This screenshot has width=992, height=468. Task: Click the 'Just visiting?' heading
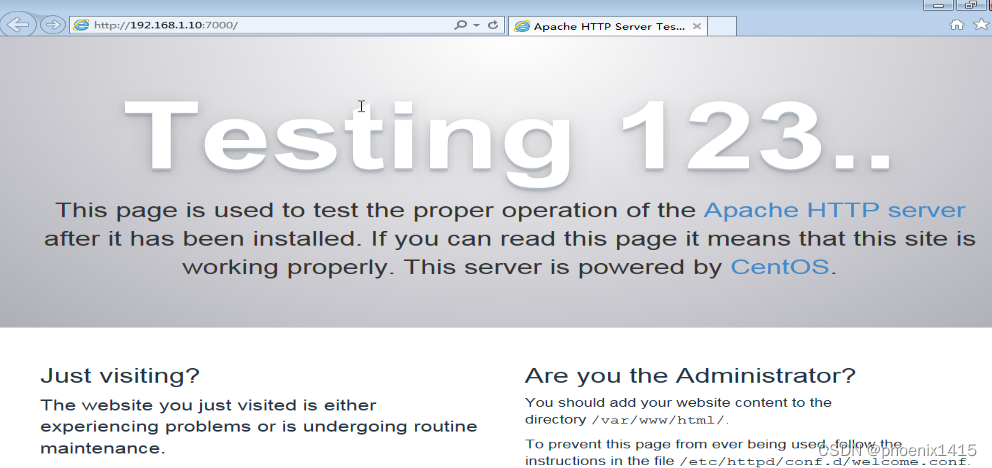(x=120, y=376)
